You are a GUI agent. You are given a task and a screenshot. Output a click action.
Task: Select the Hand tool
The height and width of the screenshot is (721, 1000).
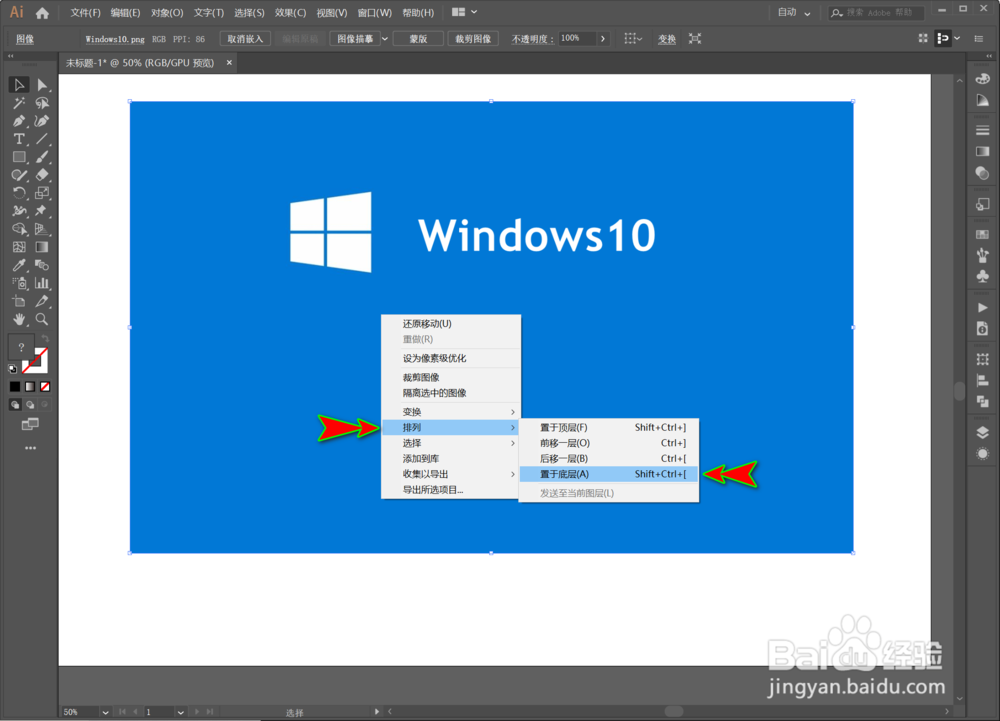pos(18,319)
